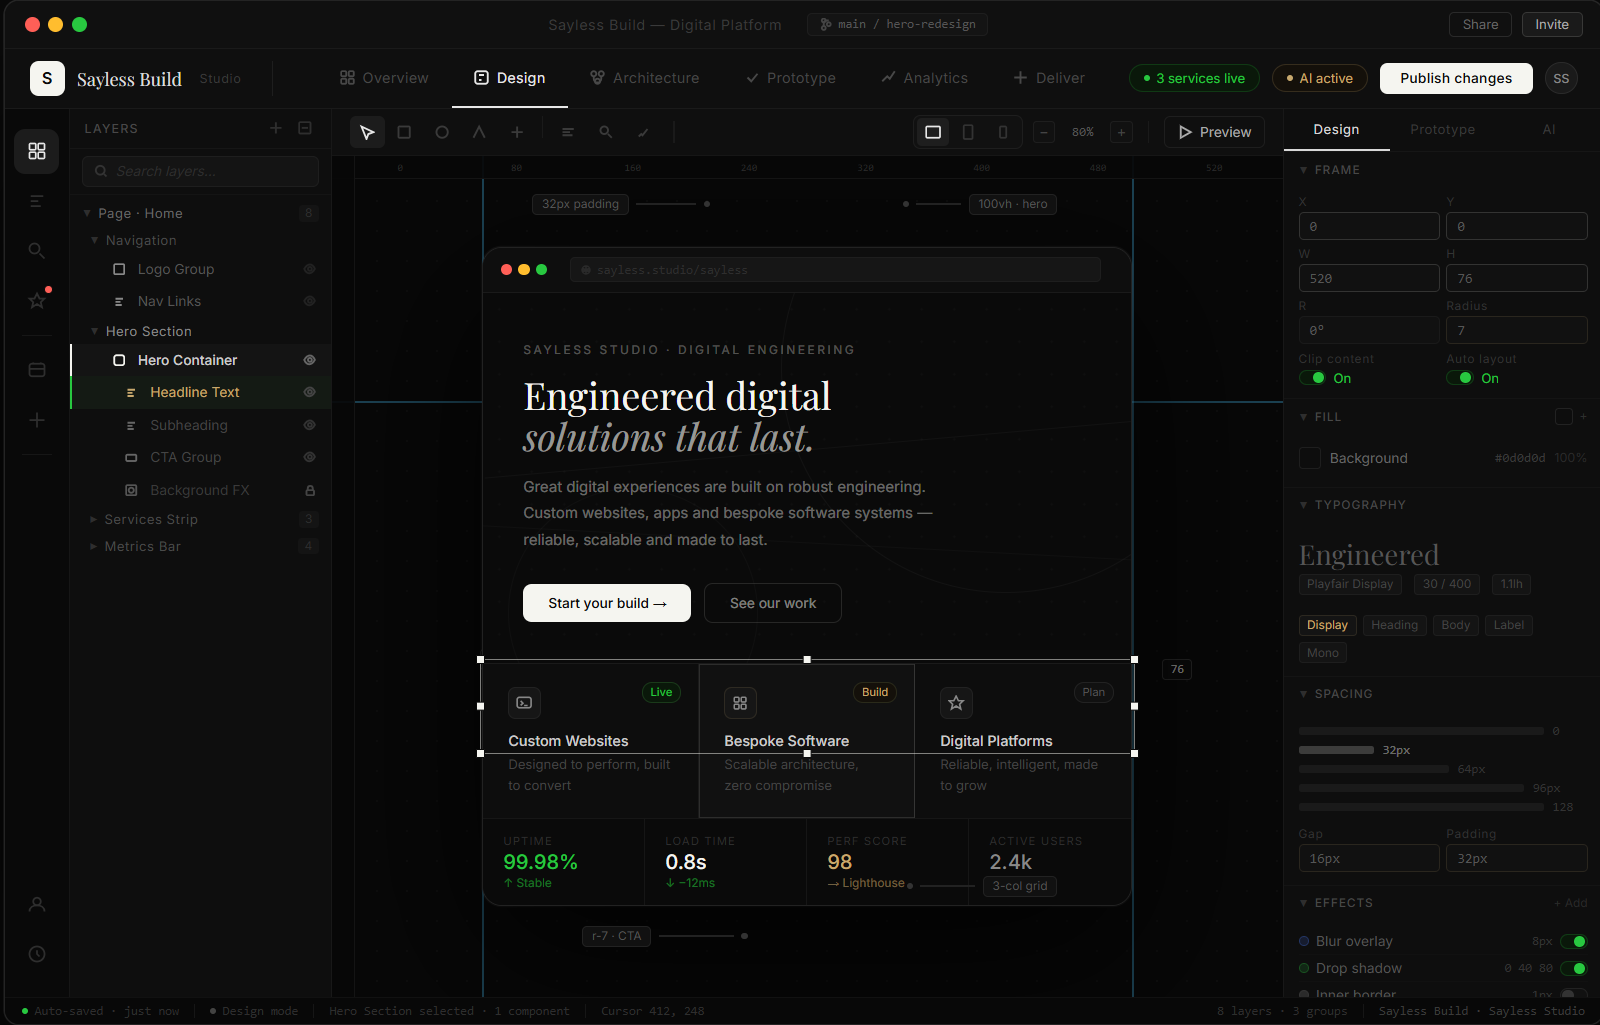Turn off the Blur overlay effect
Image resolution: width=1600 pixels, height=1025 pixels.
point(1576,941)
